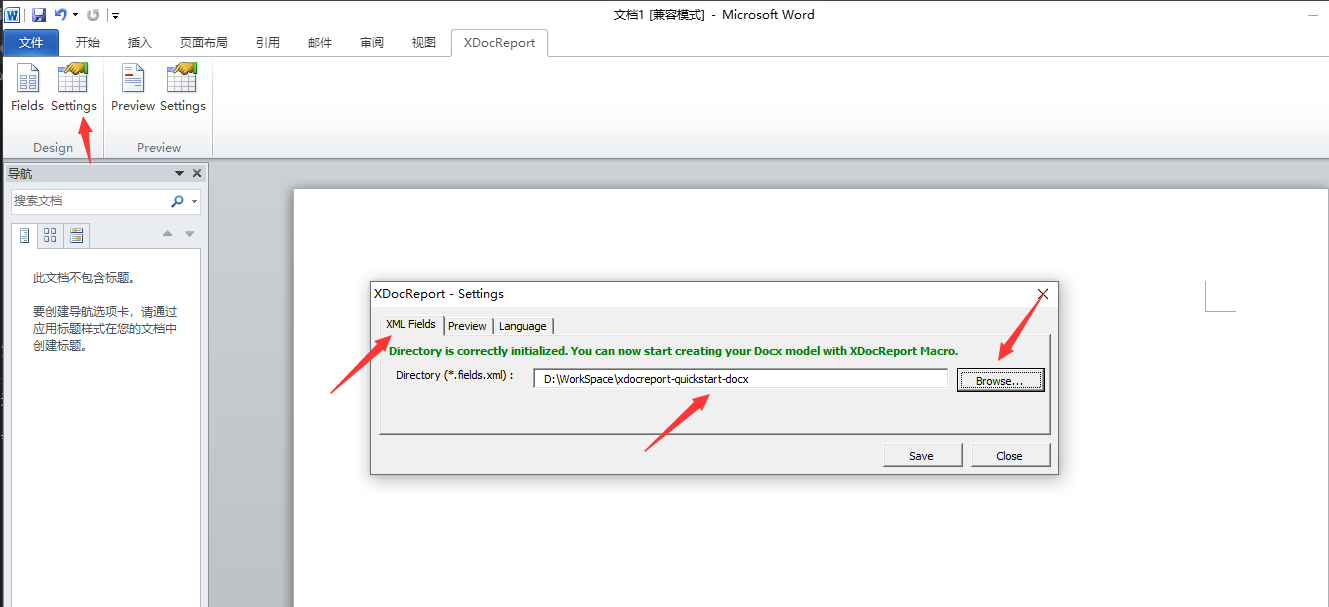Switch to the 插入 ribbon tab
Image resolution: width=1329 pixels, height=607 pixels.
[140, 43]
